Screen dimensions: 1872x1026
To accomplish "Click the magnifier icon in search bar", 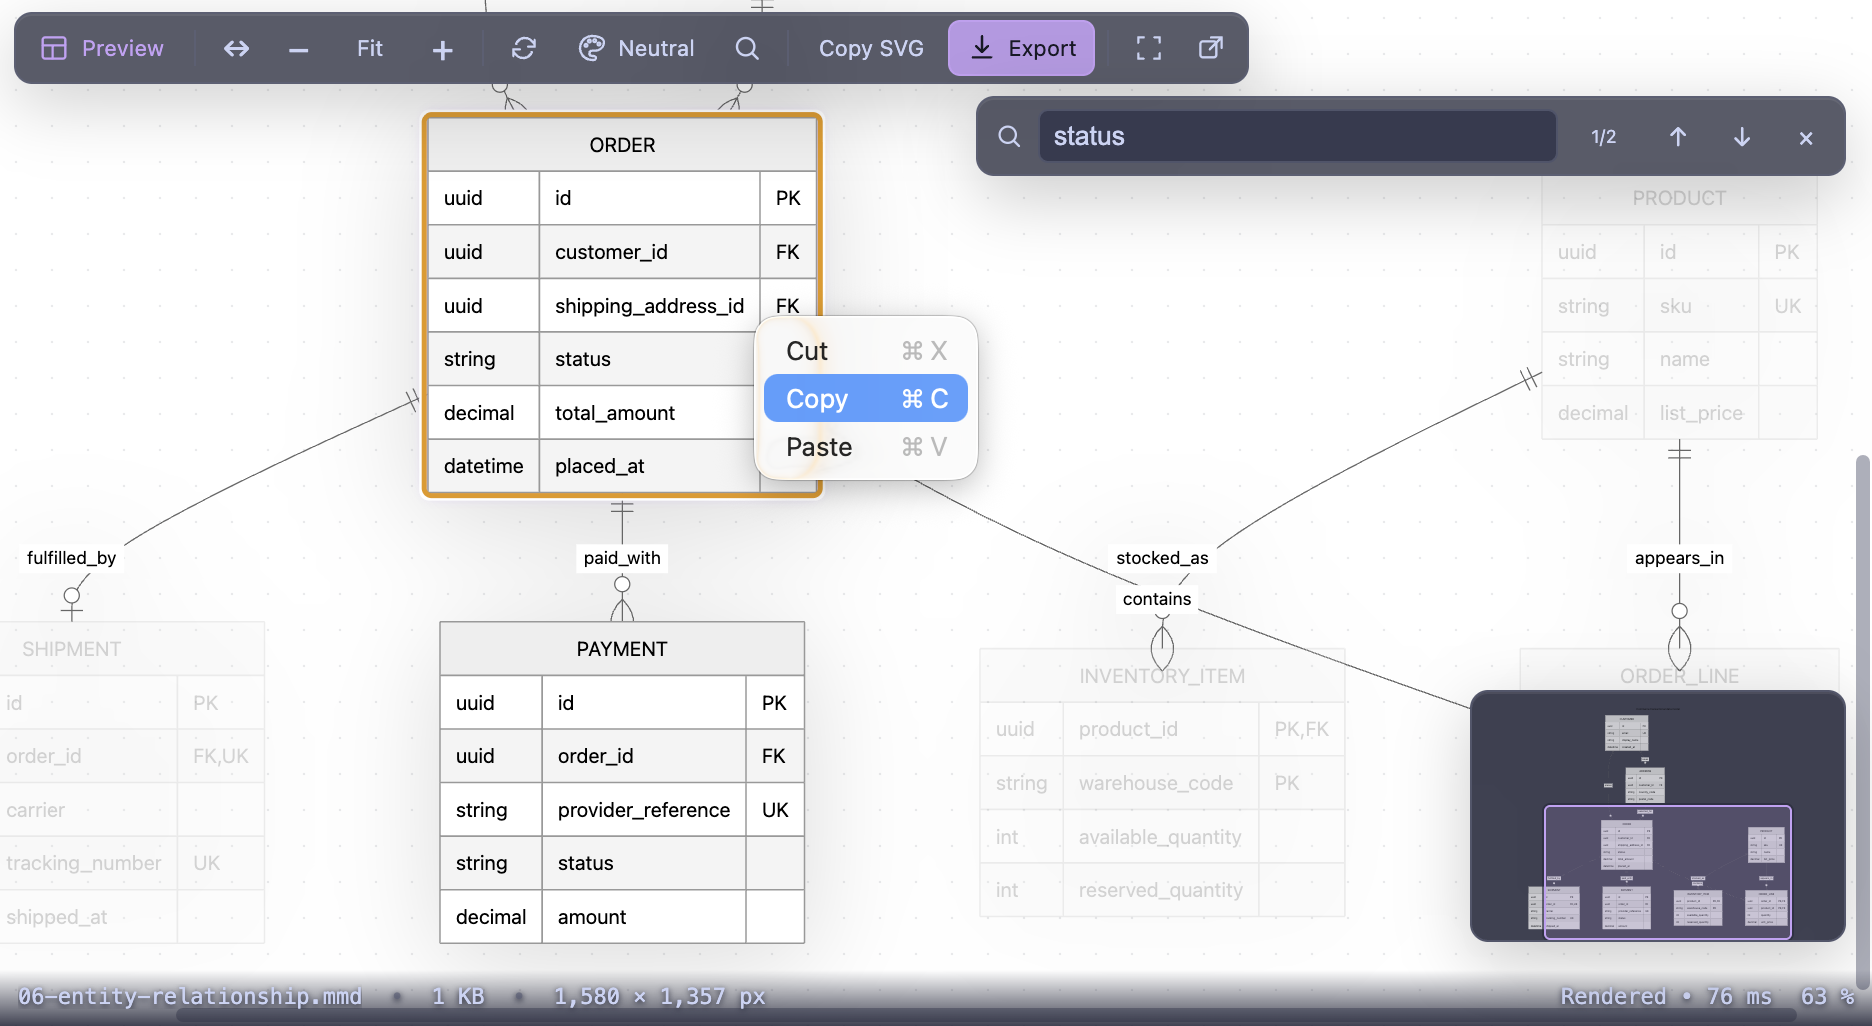I will click(1009, 136).
